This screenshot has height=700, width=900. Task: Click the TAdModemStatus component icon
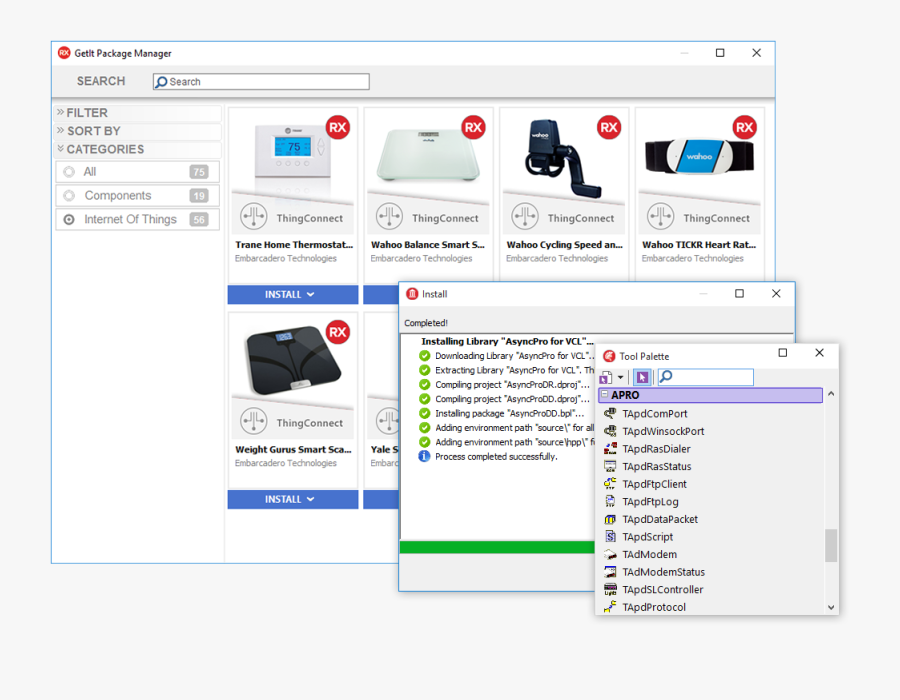click(610, 572)
